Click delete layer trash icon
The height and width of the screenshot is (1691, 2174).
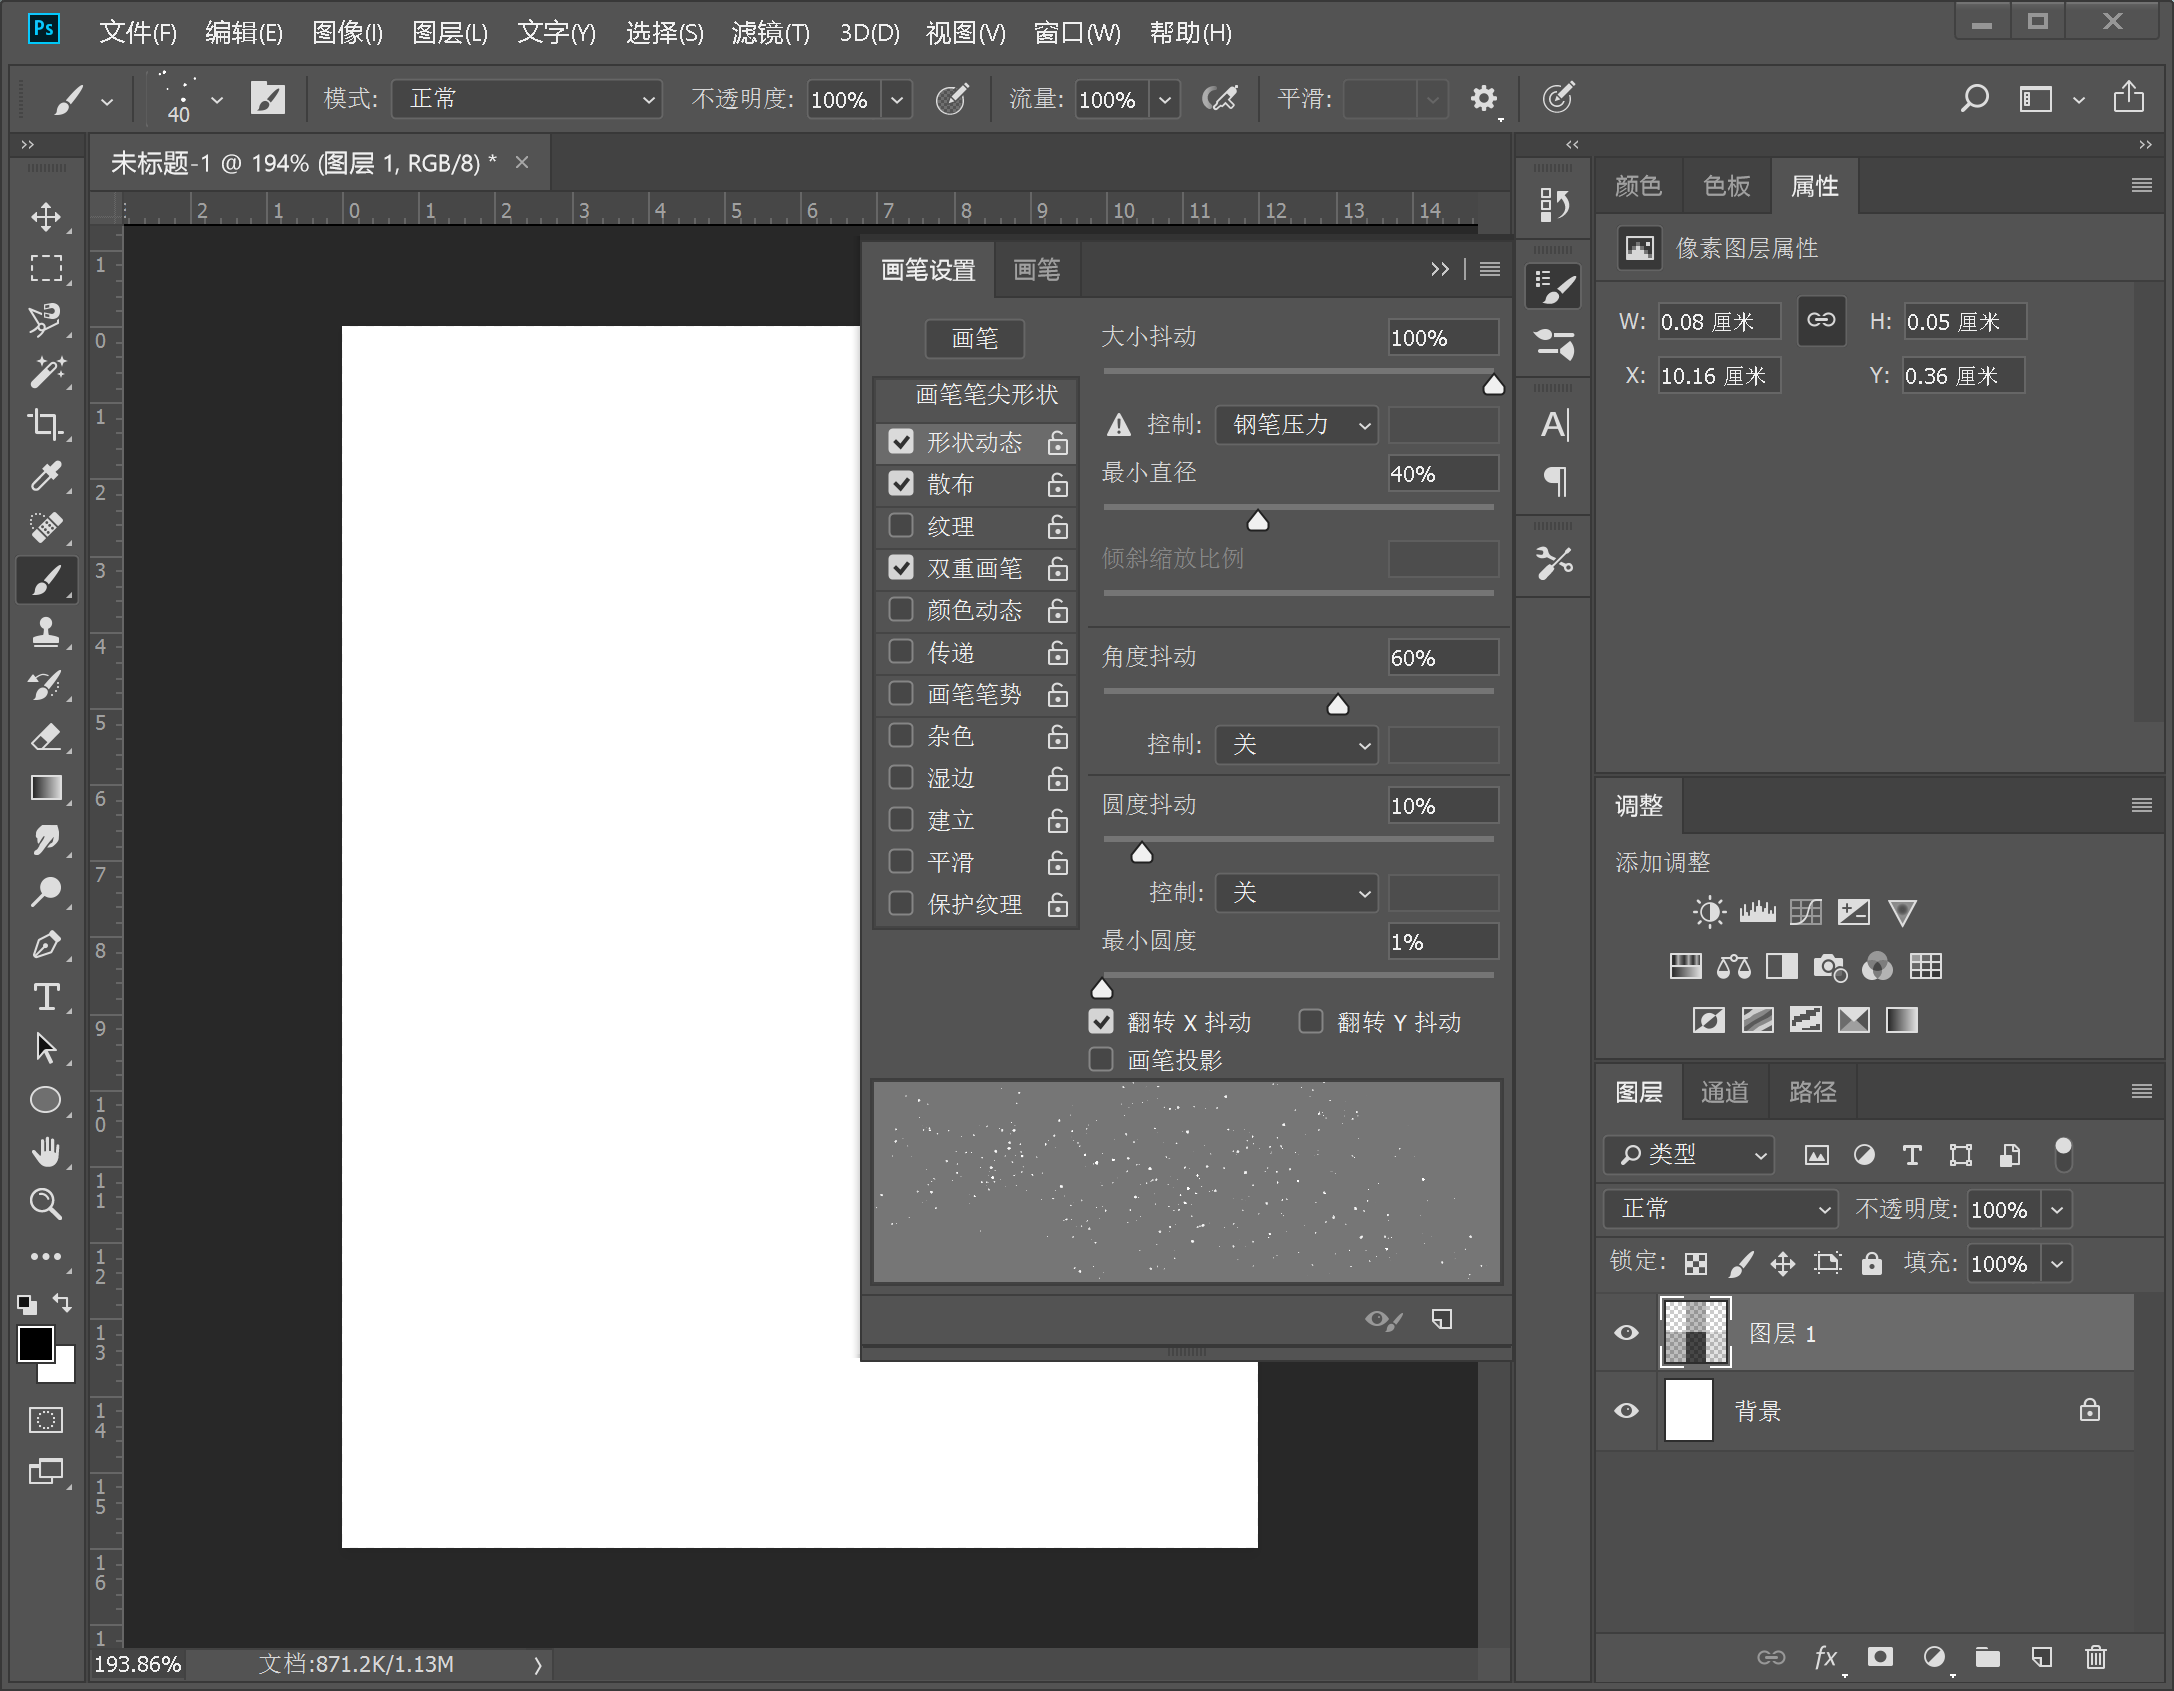[x=2096, y=1657]
